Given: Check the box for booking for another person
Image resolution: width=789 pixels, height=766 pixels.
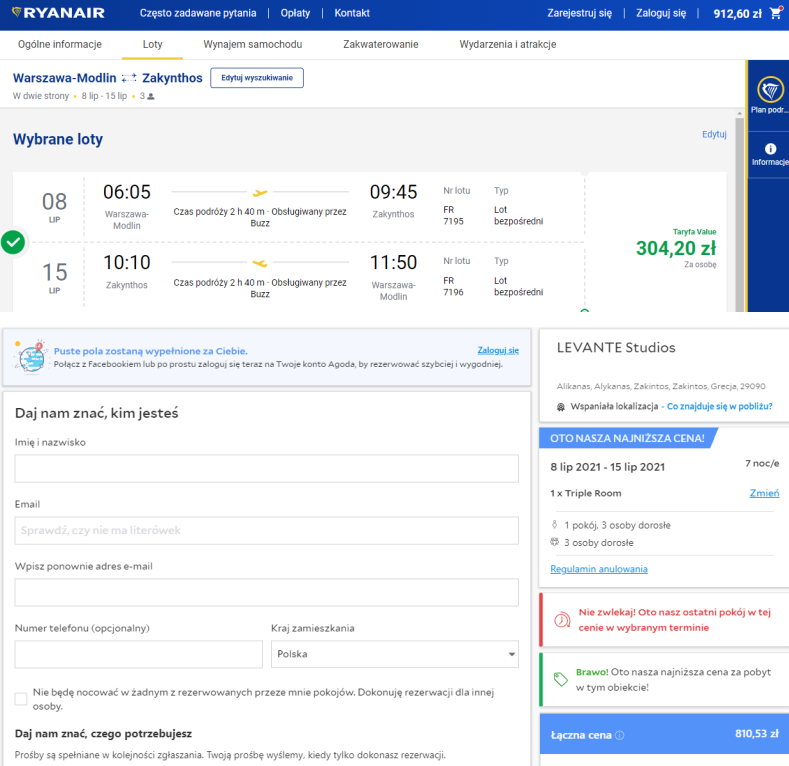Looking at the screenshot, I should pos(21,699).
